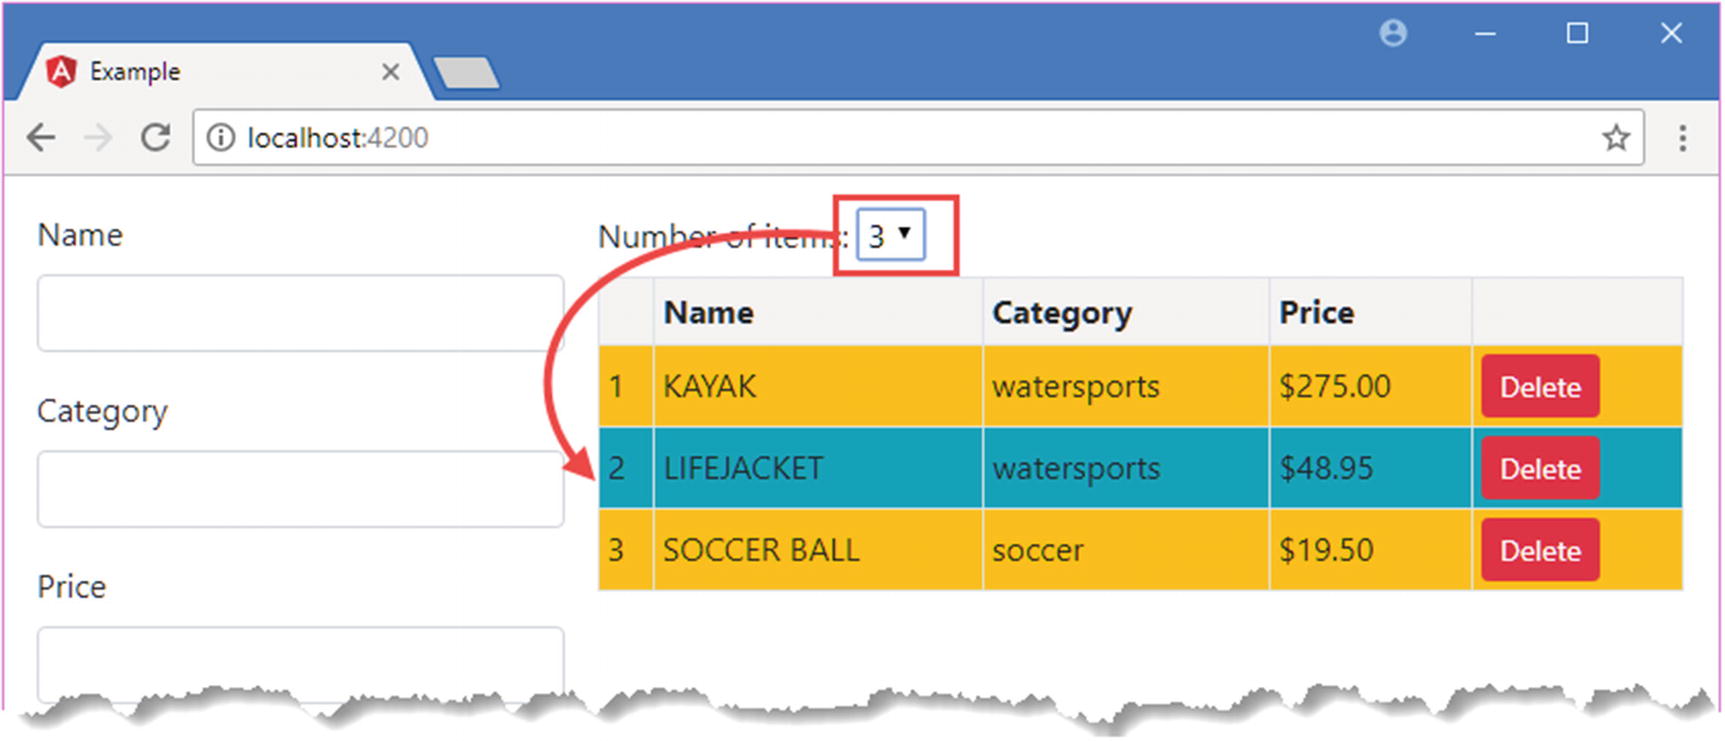Viewport: 1725px width, 741px height.
Task: Open a new tab
Action: pyautogui.click(x=466, y=73)
